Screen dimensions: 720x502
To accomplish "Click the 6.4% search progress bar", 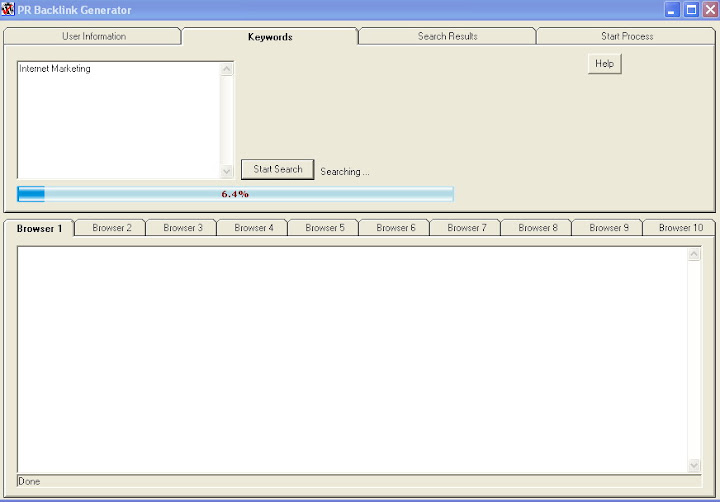I will click(x=235, y=194).
